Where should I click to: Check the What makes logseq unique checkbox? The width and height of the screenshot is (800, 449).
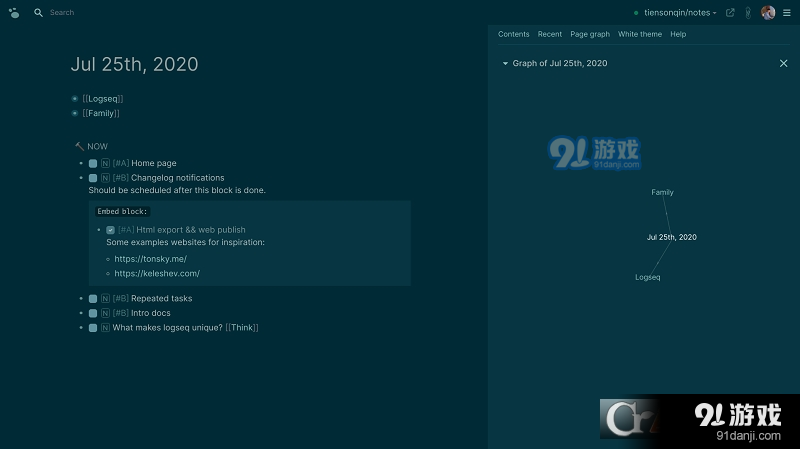point(93,328)
